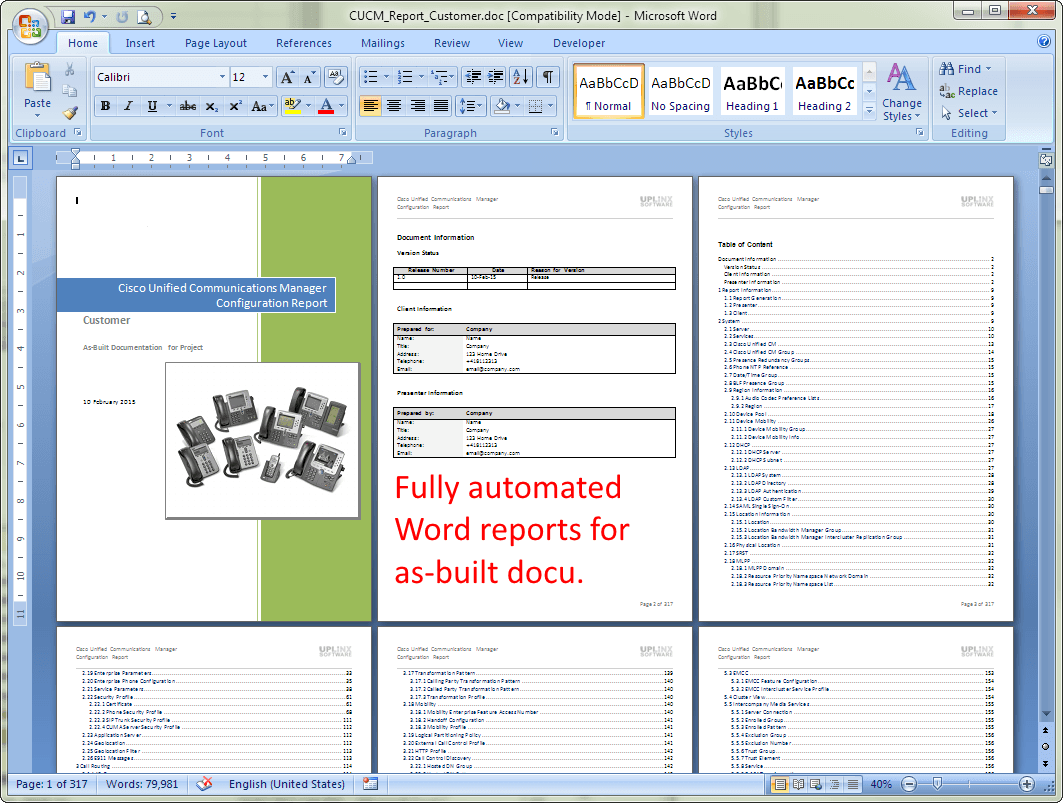
Task: Justify the paragraph text
Action: (x=441, y=106)
